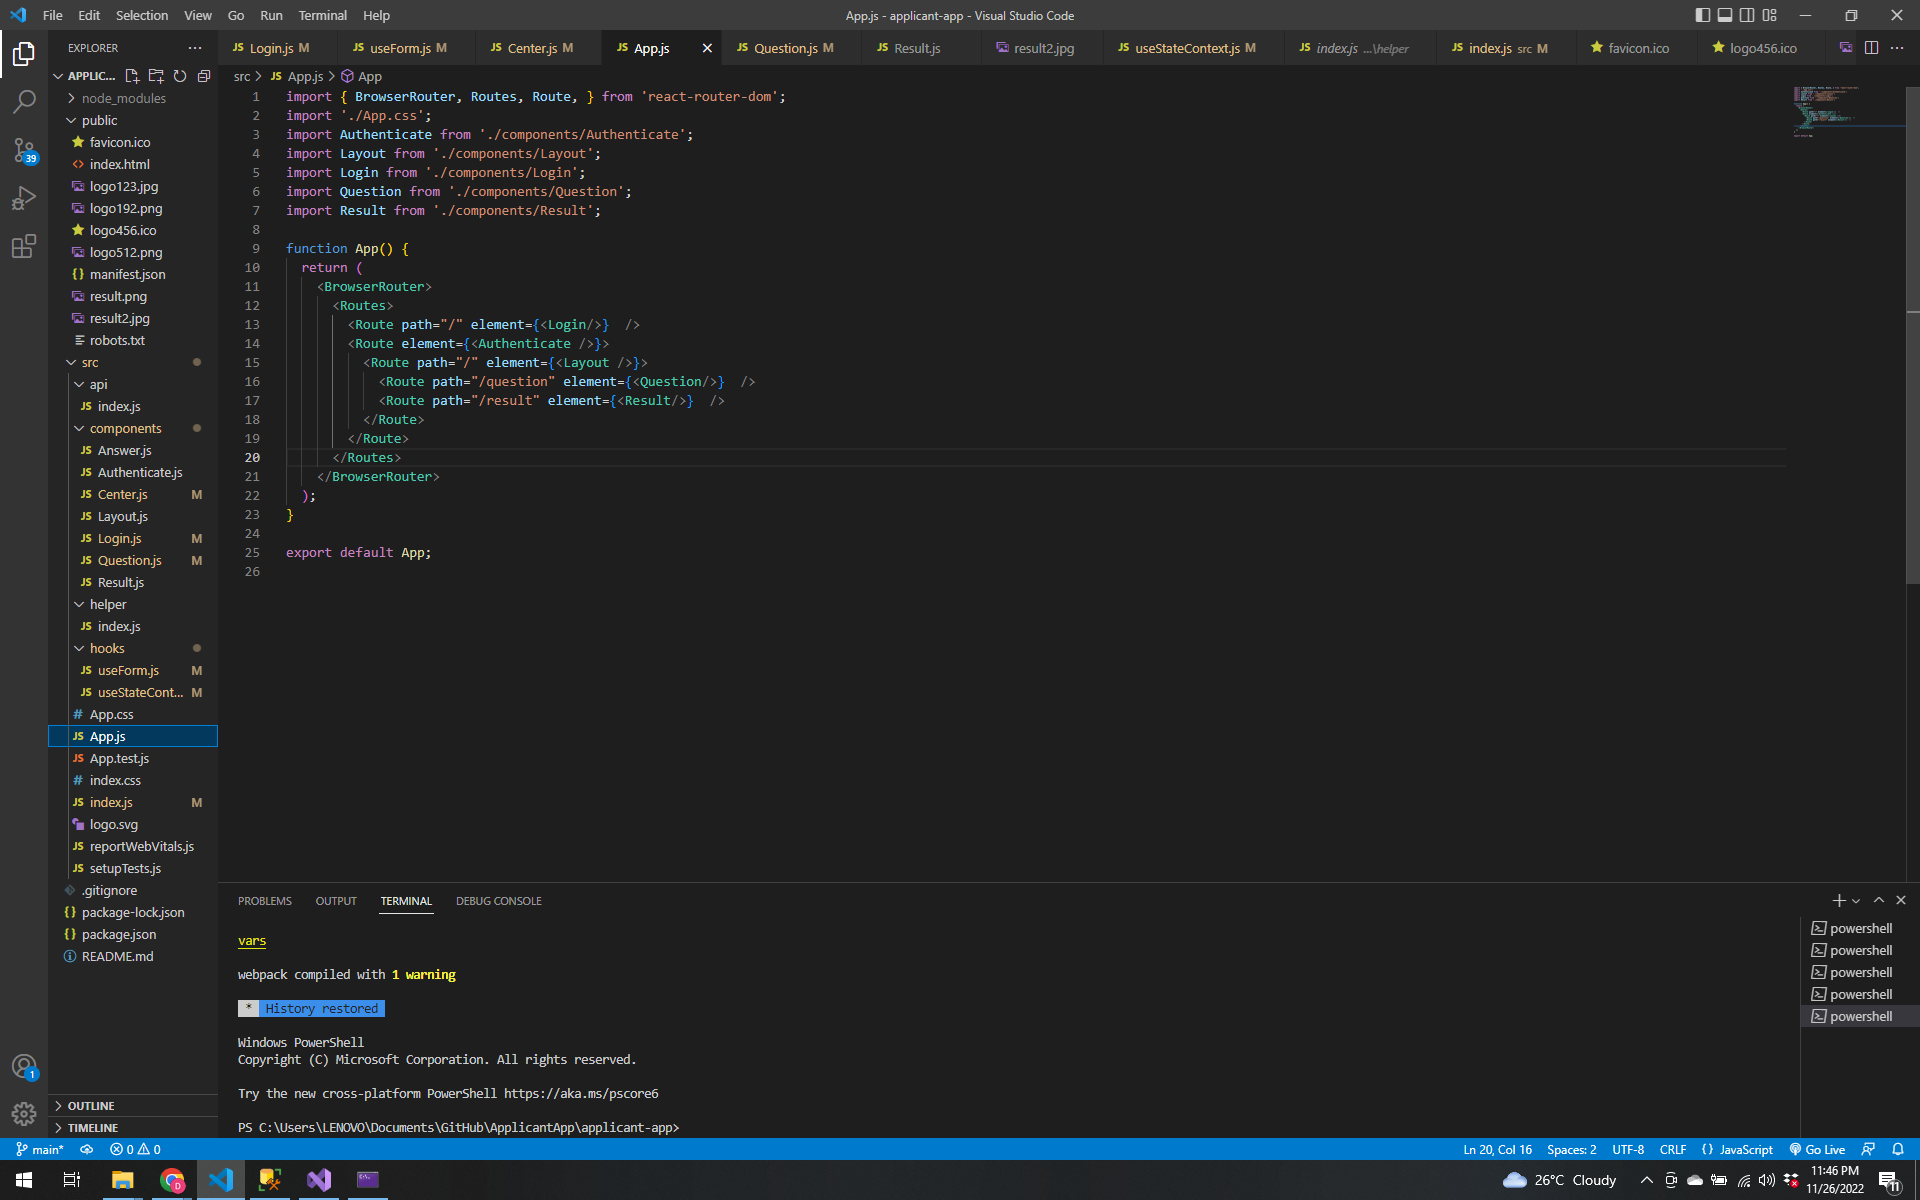
Task: Toggle the Secondary Side Bar
Action: tap(1747, 15)
